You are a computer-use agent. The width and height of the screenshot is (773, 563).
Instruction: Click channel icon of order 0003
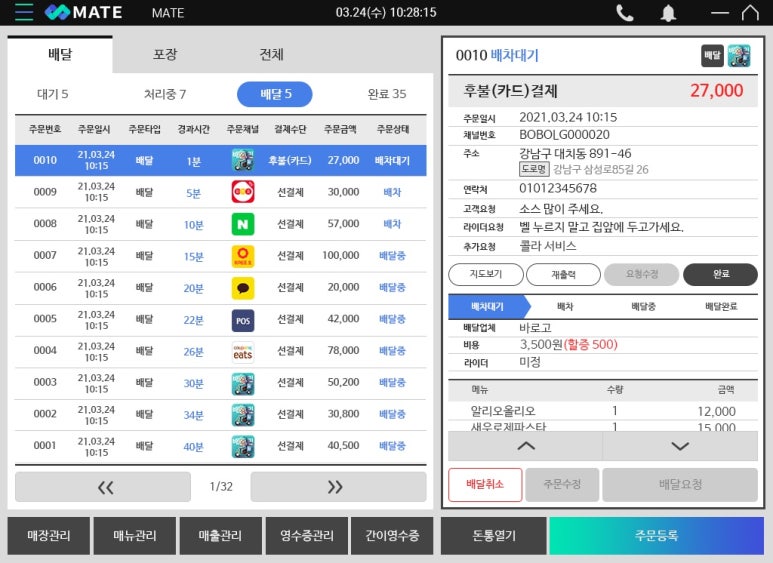243,383
